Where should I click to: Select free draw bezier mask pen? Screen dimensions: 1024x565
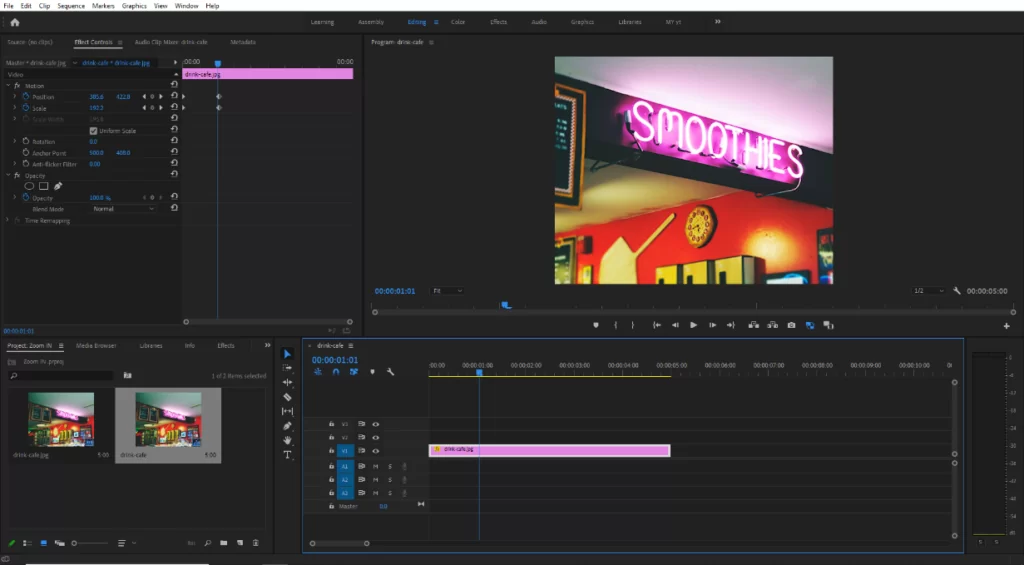click(58, 186)
